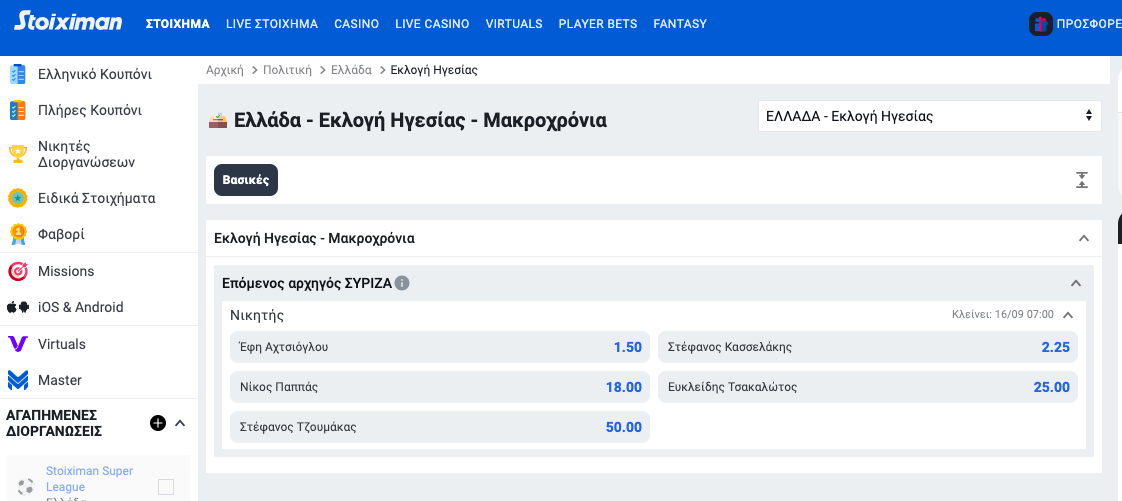The height and width of the screenshot is (501, 1122).
Task: Click the Missions target icon
Action: pyautogui.click(x=18, y=271)
